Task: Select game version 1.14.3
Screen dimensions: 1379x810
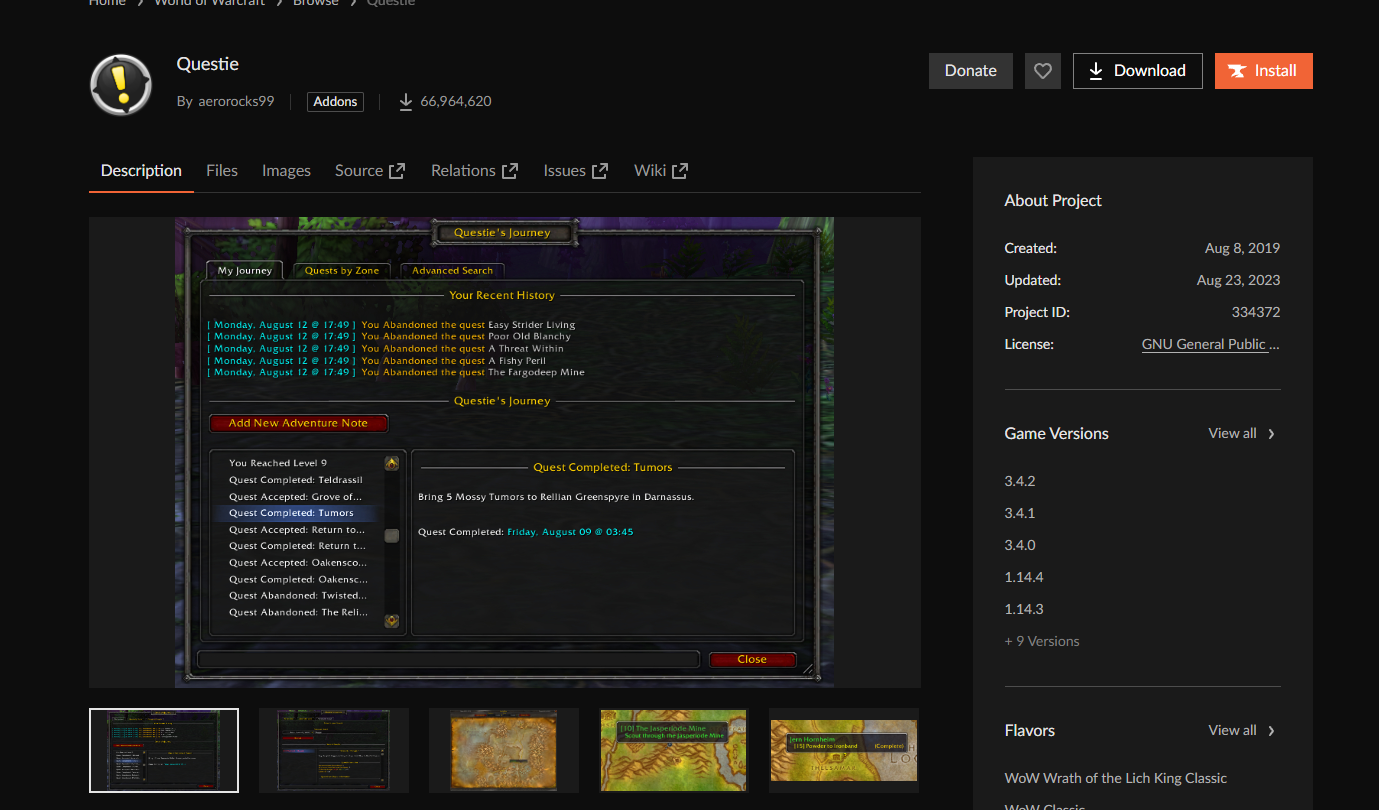Action: point(1024,609)
